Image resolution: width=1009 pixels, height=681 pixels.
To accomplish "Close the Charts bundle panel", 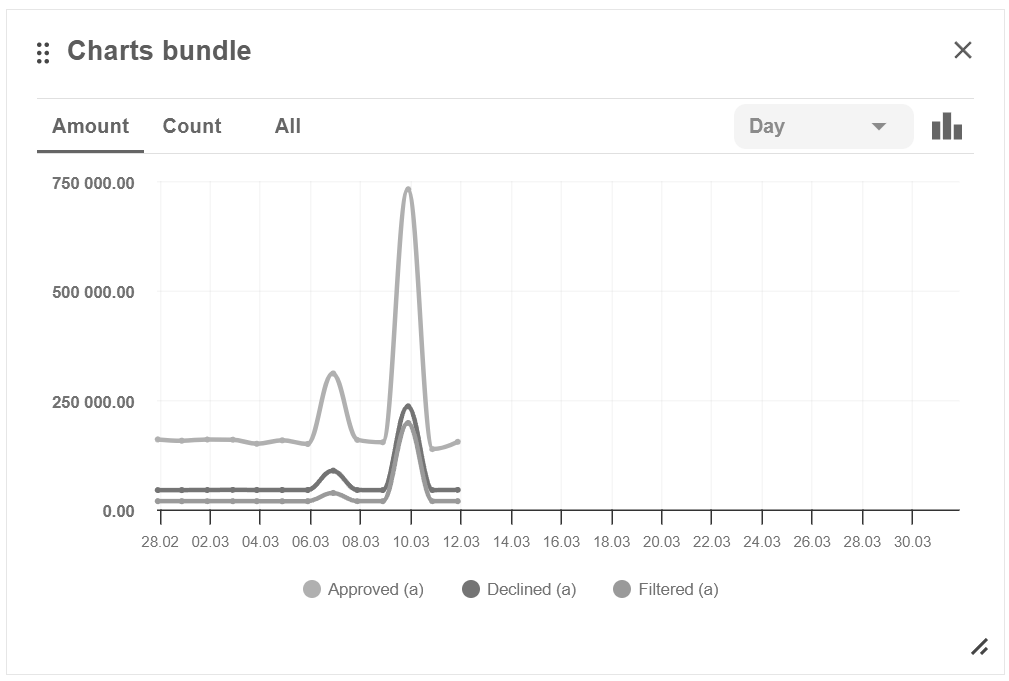I will click(x=962, y=50).
